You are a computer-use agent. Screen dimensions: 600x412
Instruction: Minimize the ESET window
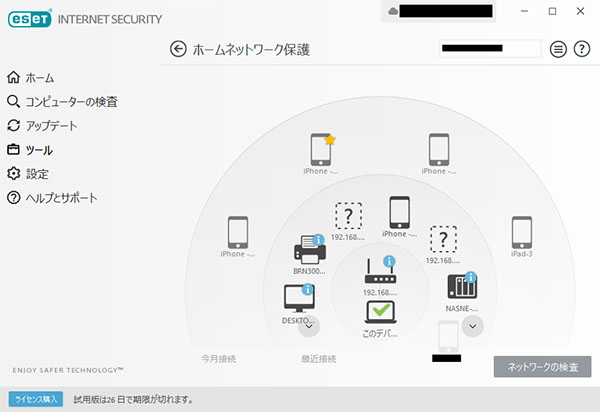click(x=524, y=11)
